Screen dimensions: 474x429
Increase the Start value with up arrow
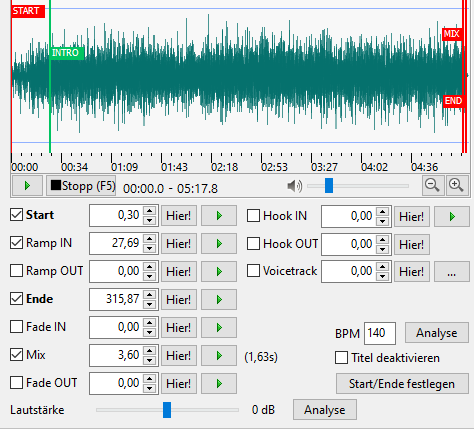(150, 211)
